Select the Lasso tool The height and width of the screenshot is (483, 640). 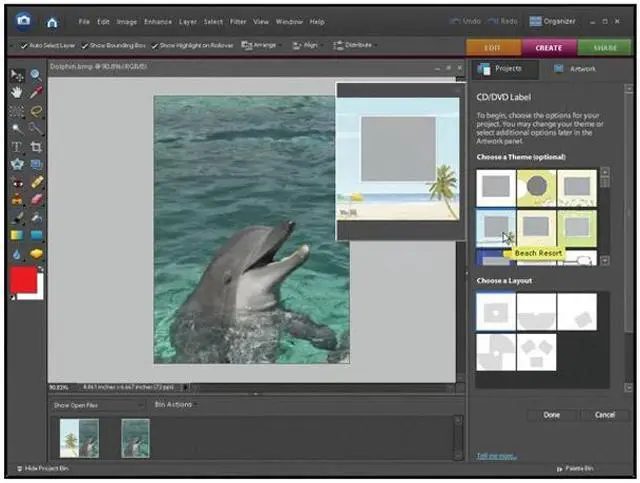[36, 111]
